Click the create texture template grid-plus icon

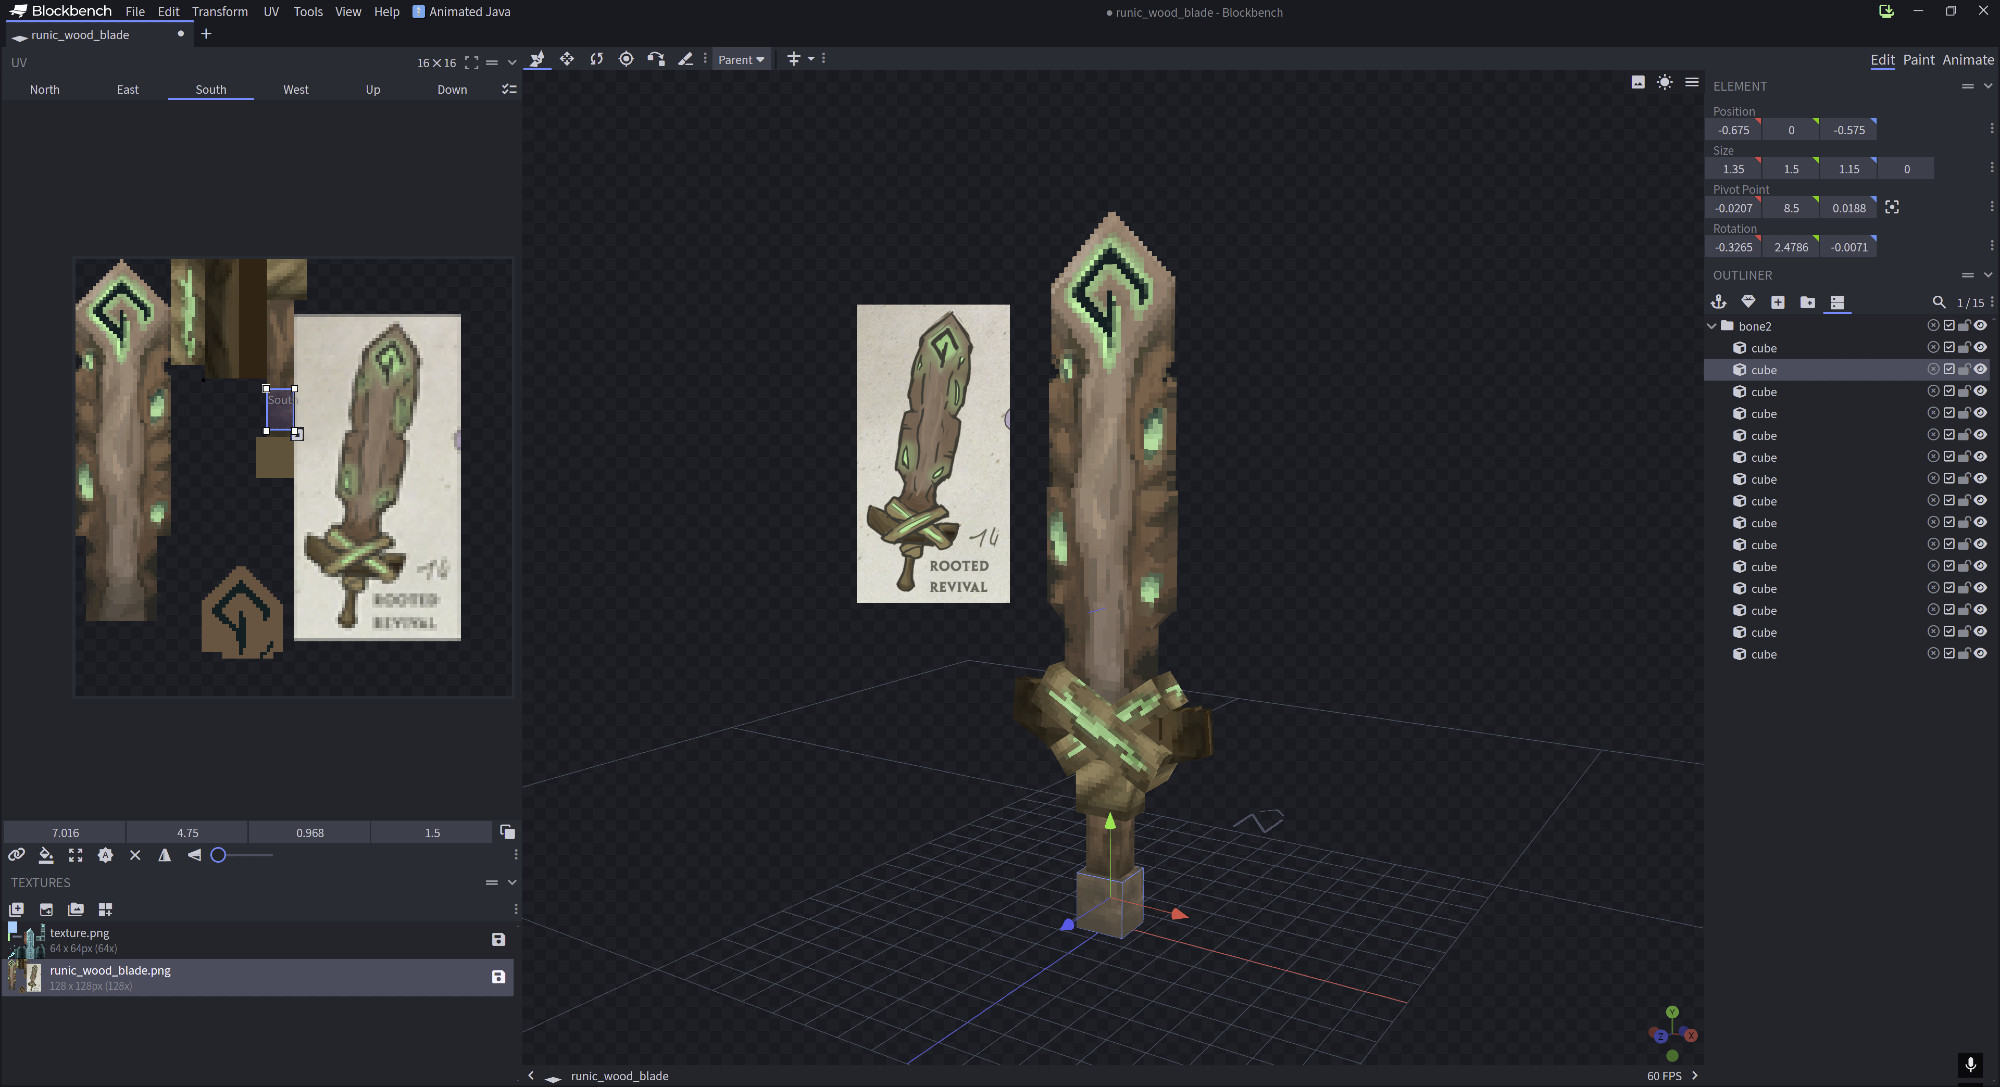point(105,909)
